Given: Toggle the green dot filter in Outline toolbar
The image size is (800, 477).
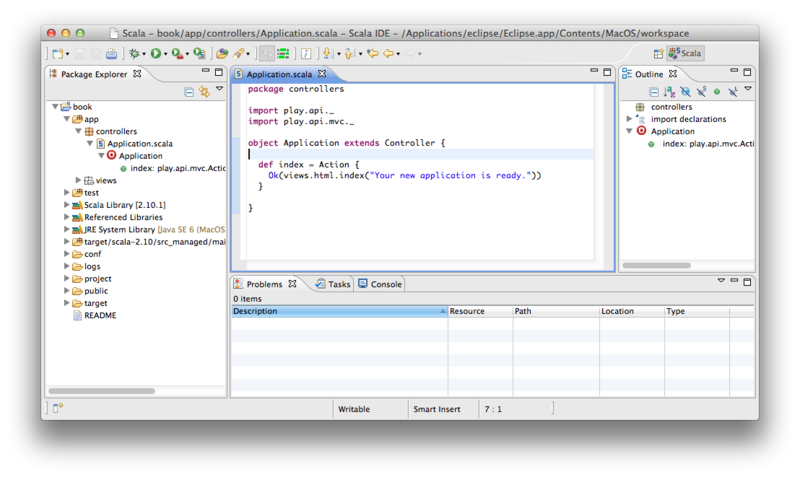Looking at the screenshot, I should point(717,92).
